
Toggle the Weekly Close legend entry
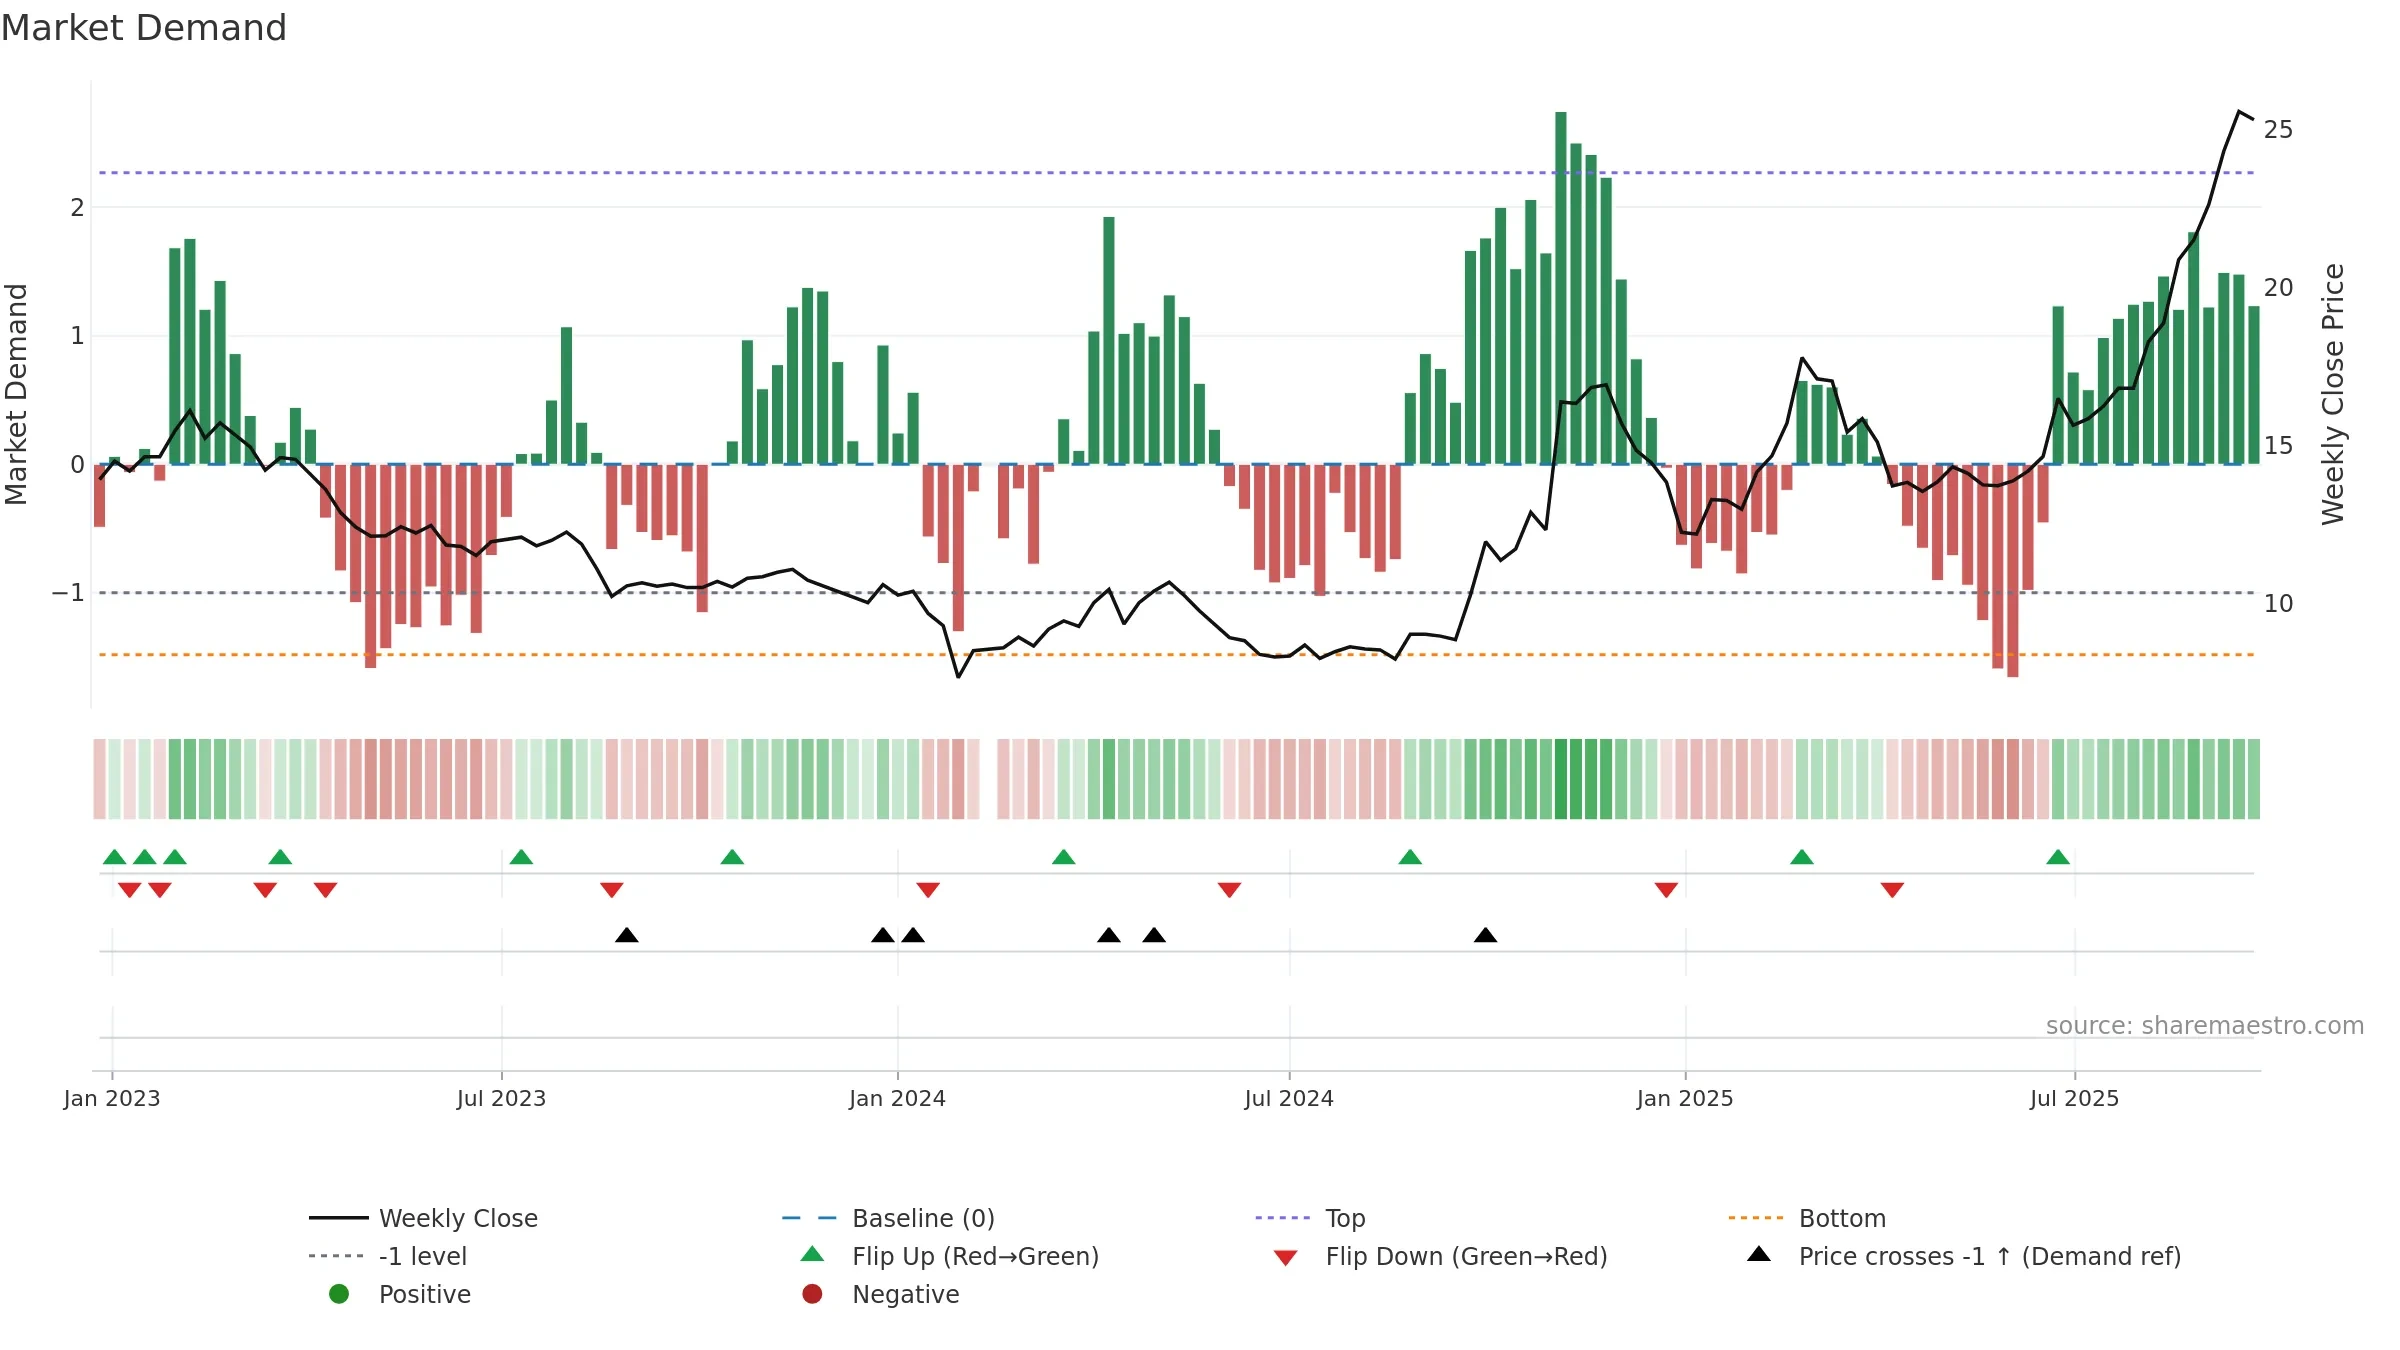[423, 1218]
